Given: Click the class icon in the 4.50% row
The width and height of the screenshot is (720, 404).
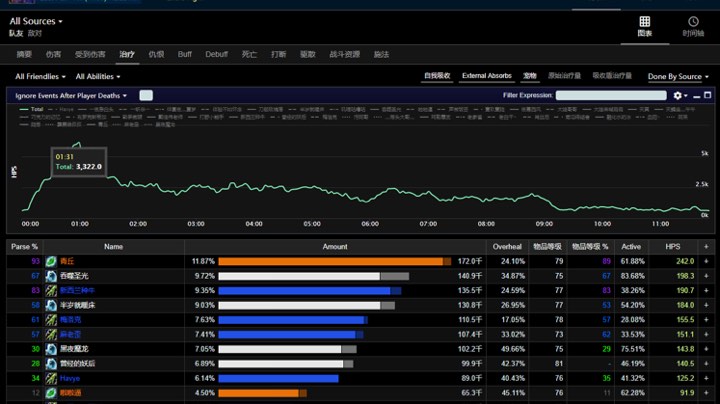Looking at the screenshot, I should [51, 393].
